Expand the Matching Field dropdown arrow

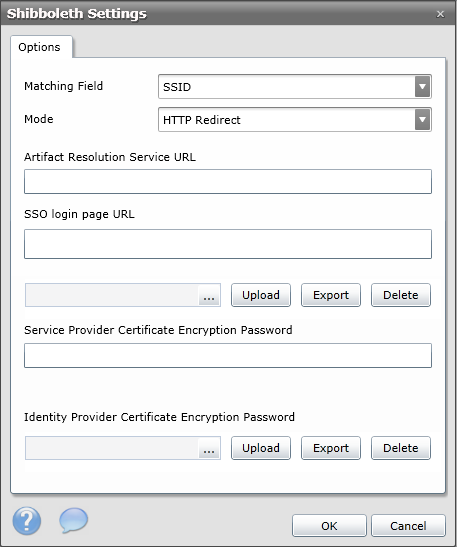[x=422, y=87]
